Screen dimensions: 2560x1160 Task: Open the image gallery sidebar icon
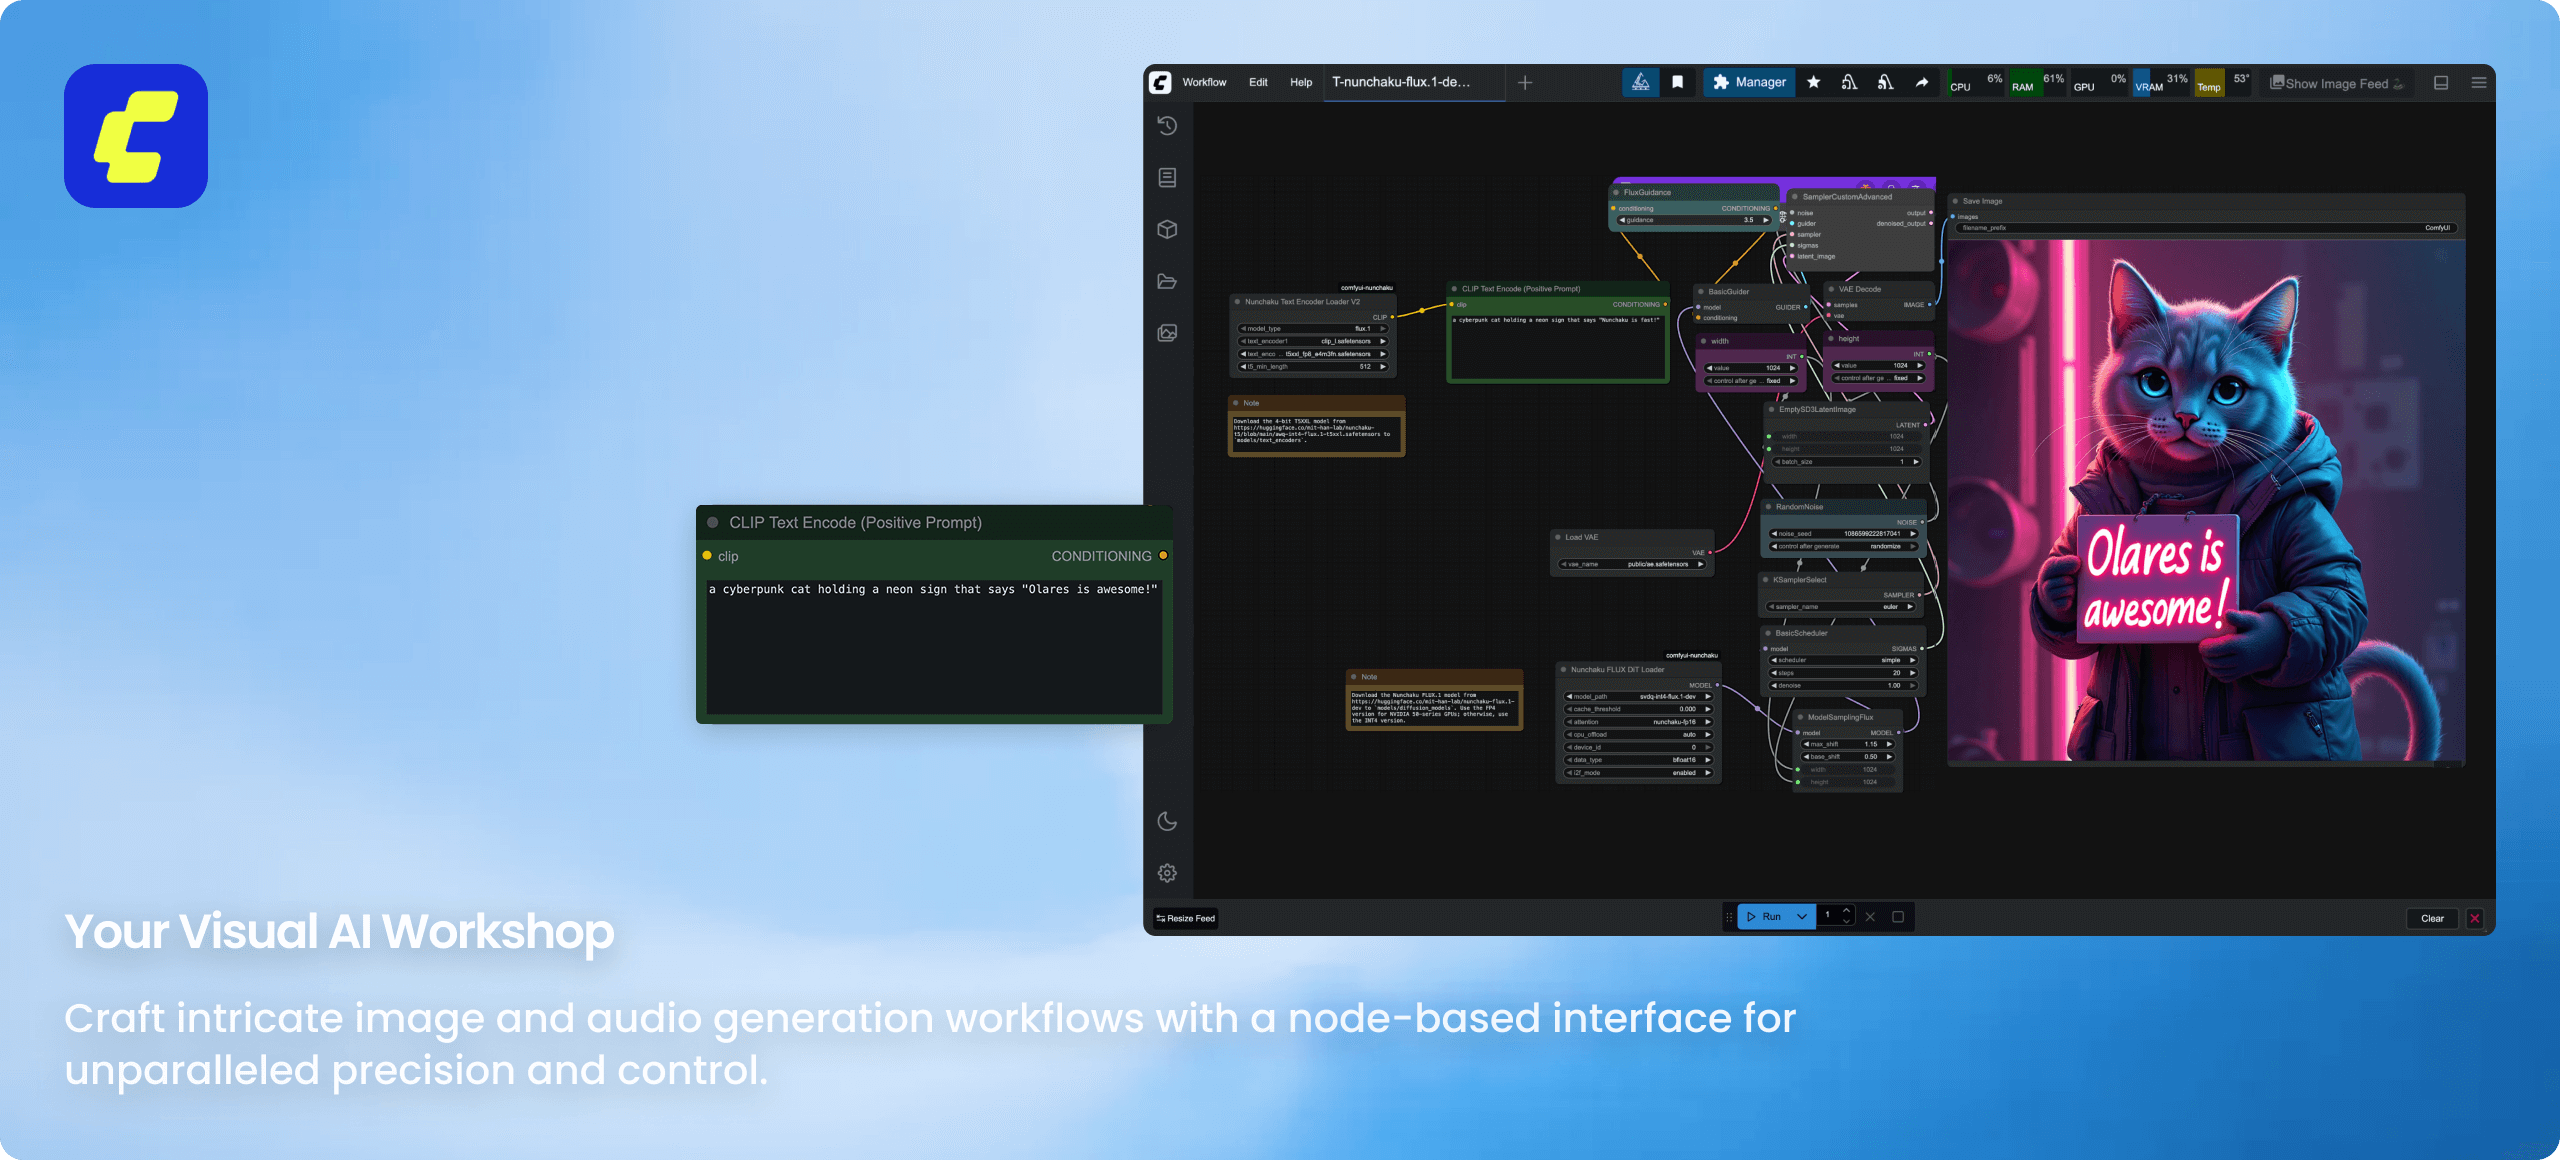pos(1167,333)
